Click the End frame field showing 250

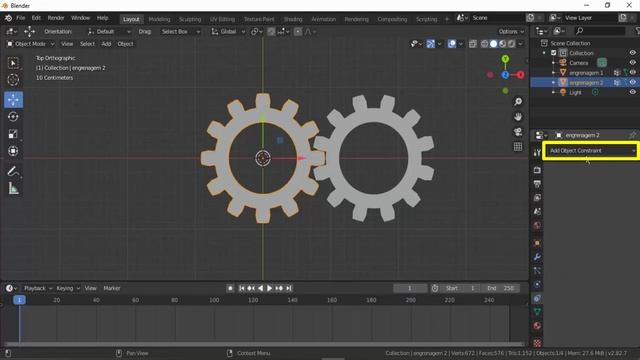click(501, 288)
